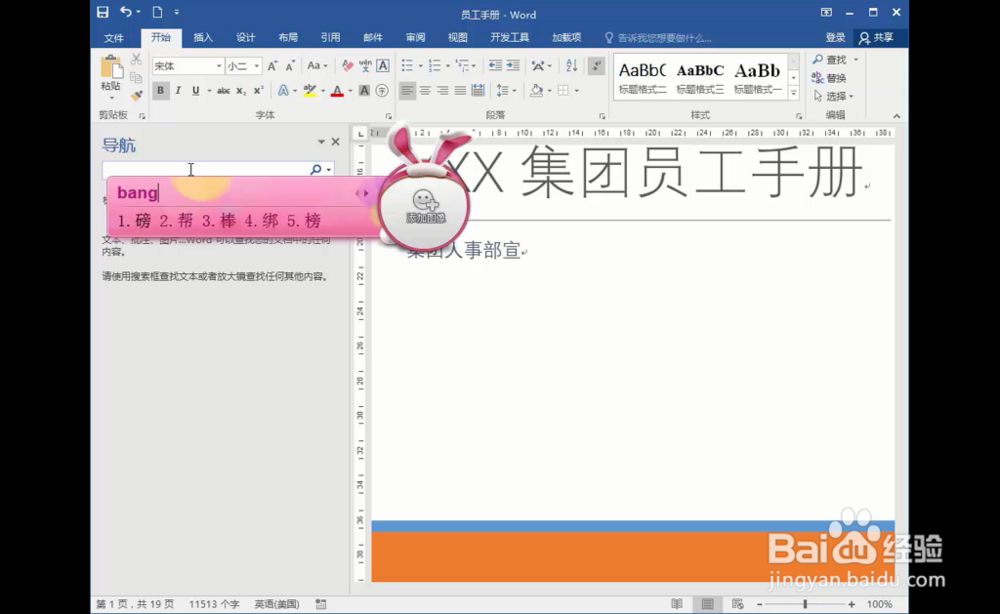
Task: Decrease the paragraph indent
Action: click(495, 66)
